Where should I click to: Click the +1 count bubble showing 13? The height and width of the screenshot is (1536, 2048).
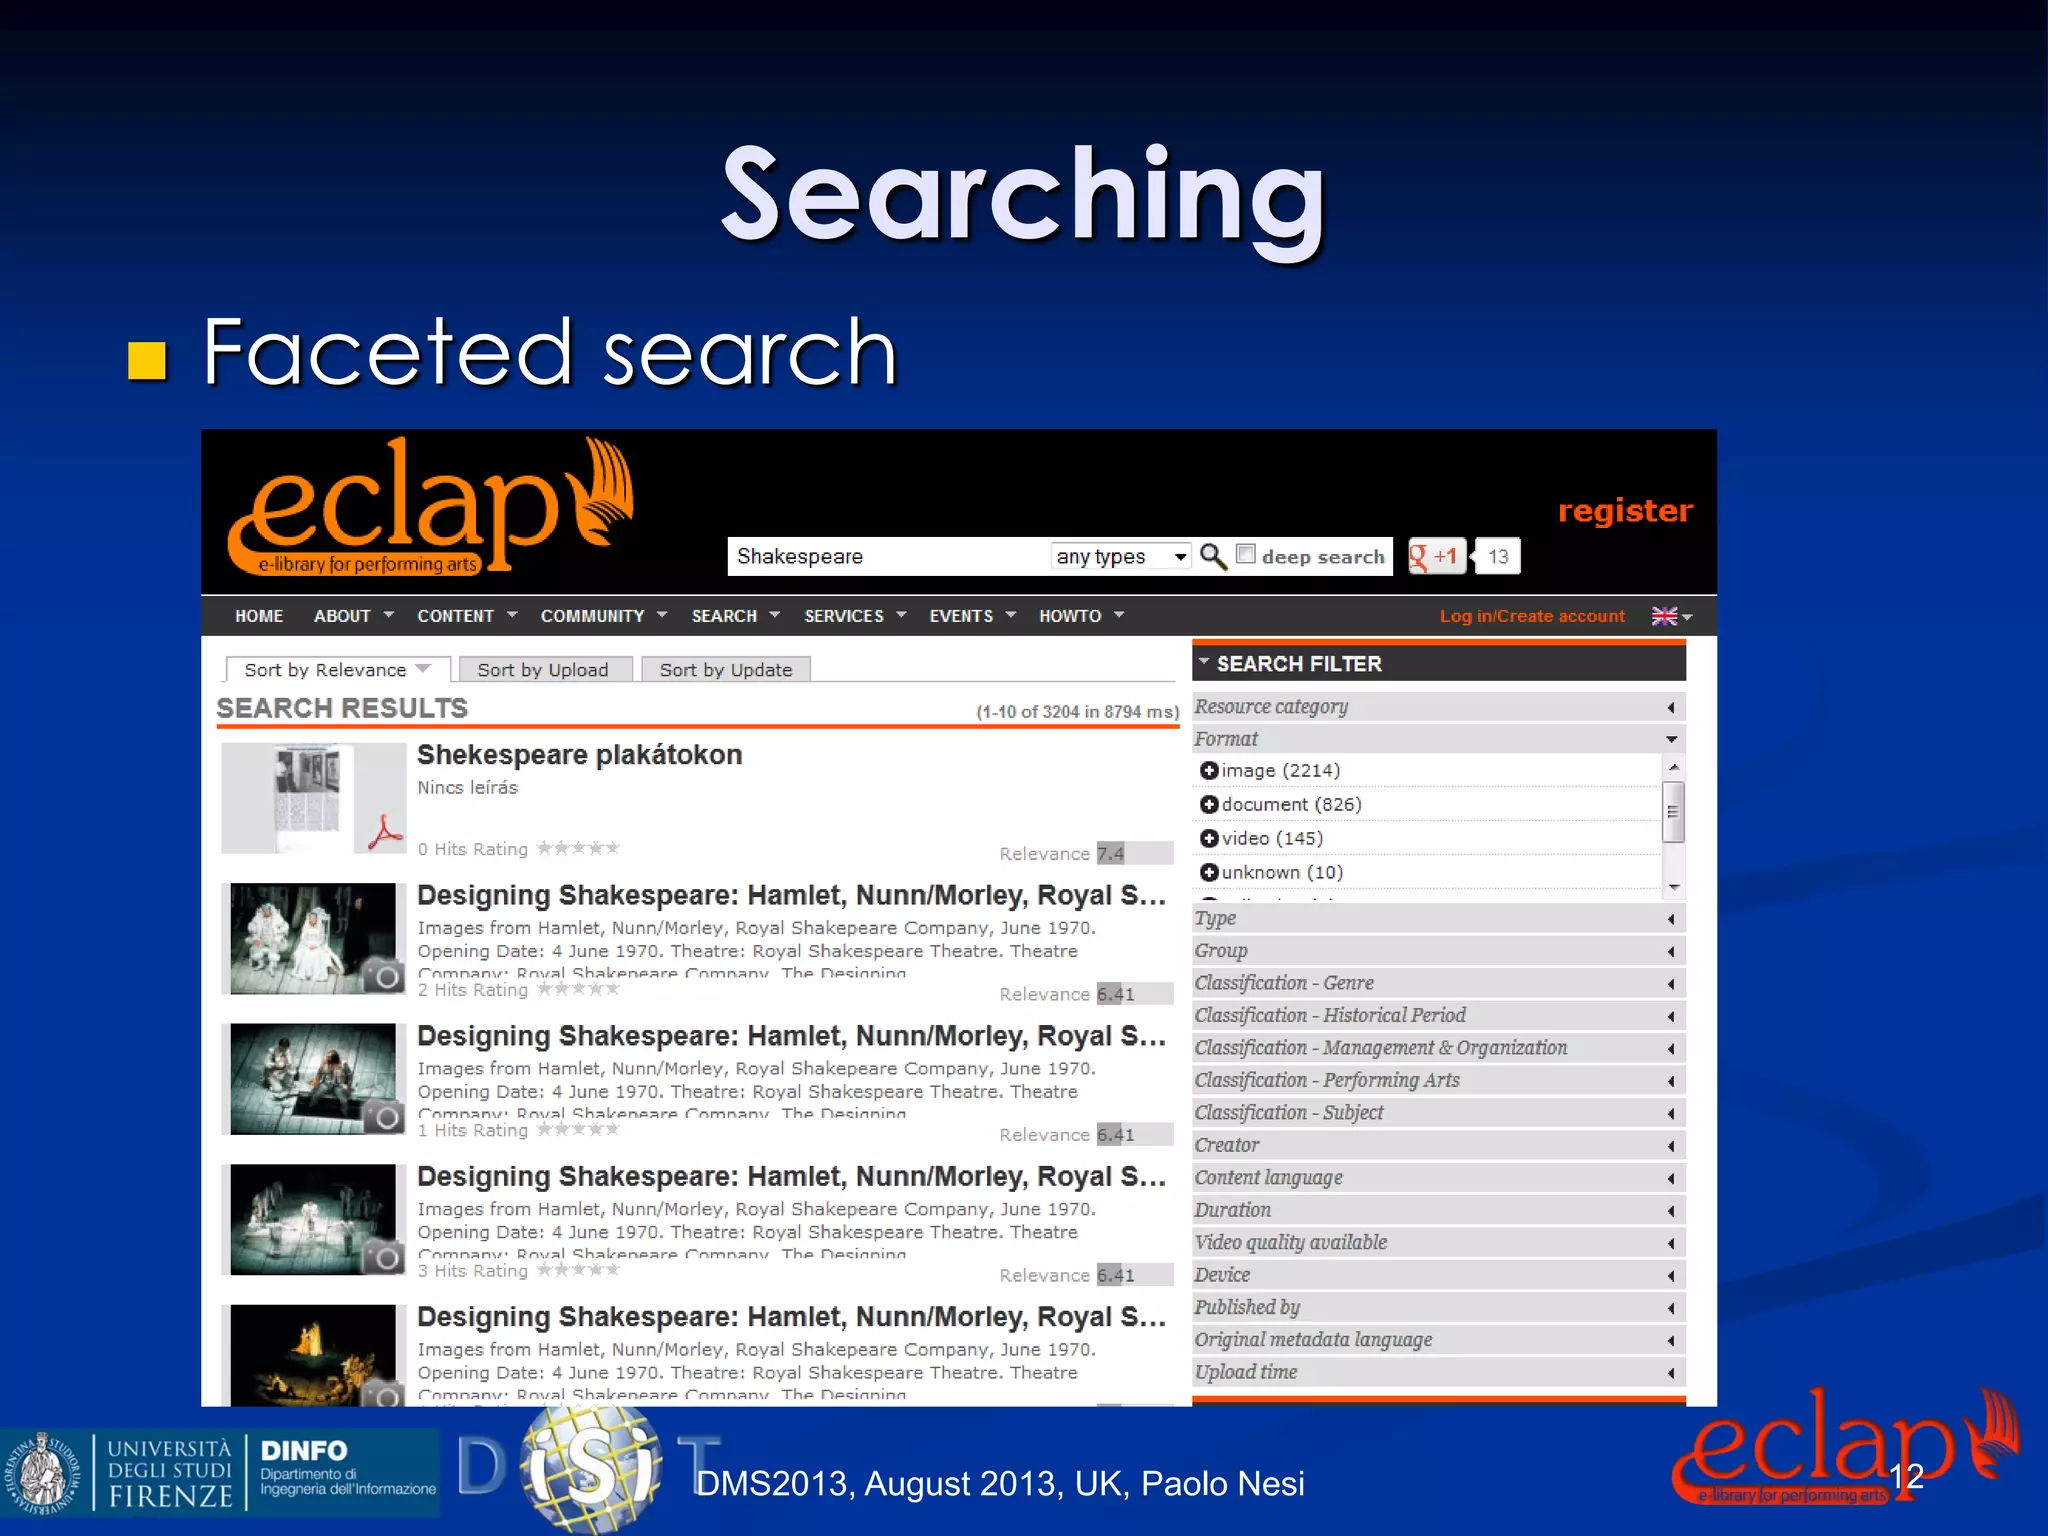point(1497,556)
